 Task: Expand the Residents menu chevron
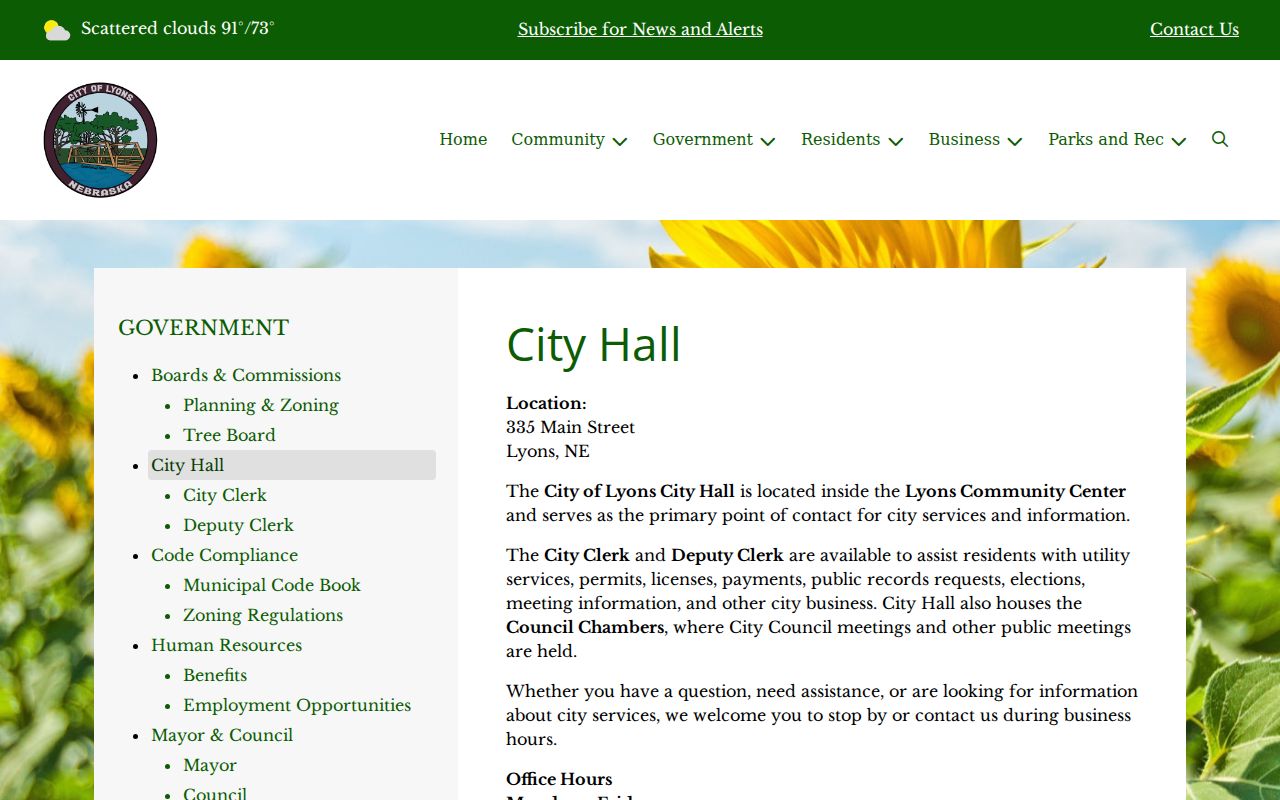(896, 141)
